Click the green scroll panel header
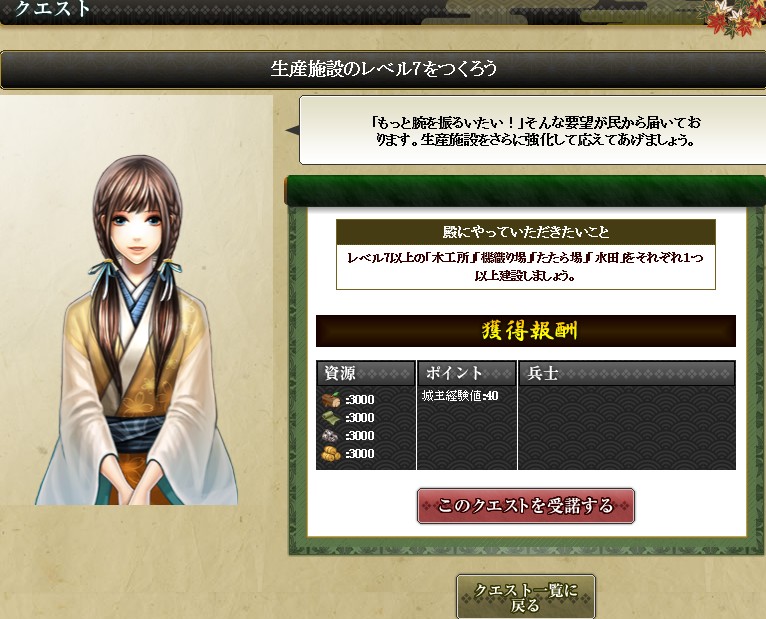This screenshot has height=619, width=766. [x=525, y=192]
